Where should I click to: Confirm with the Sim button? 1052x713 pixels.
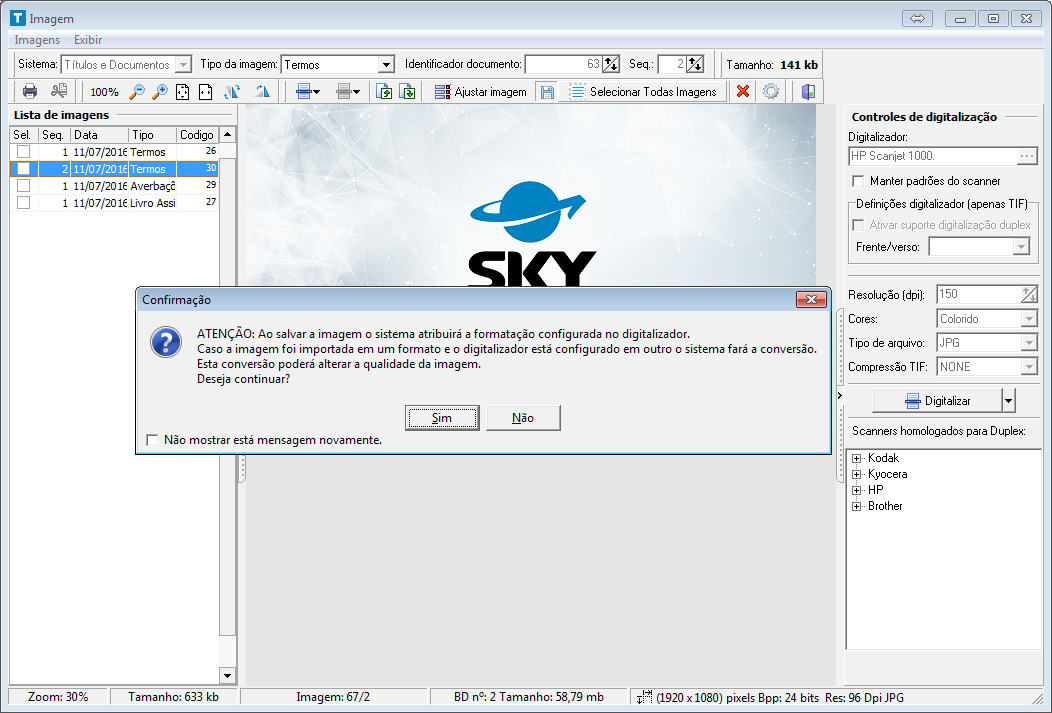442,418
